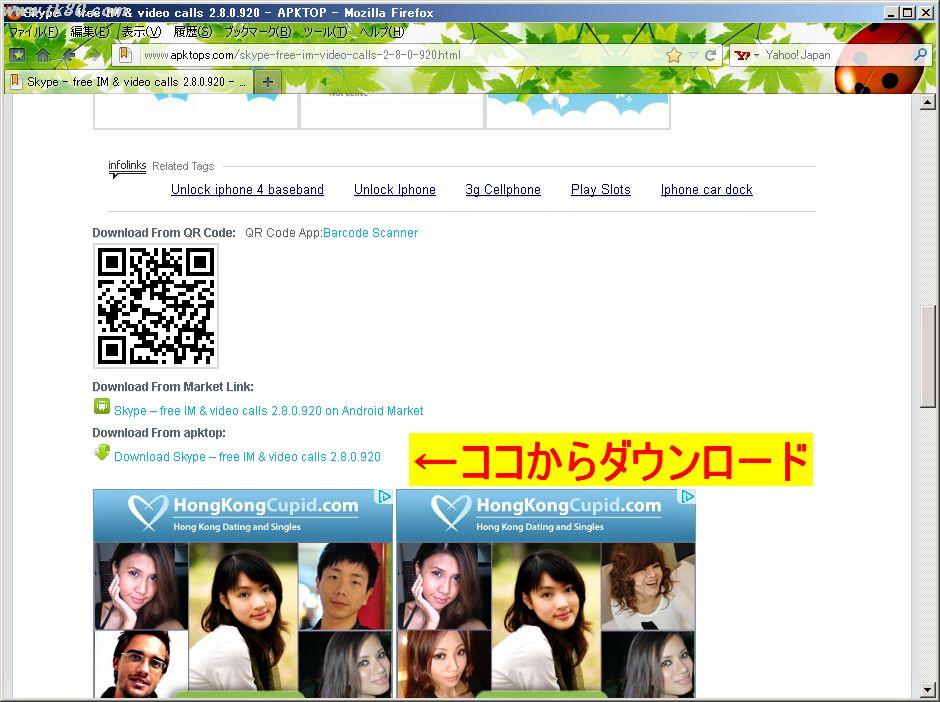The width and height of the screenshot is (940, 702).
Task: Click the vertical scrollbar down arrow
Action: pyautogui.click(x=927, y=689)
